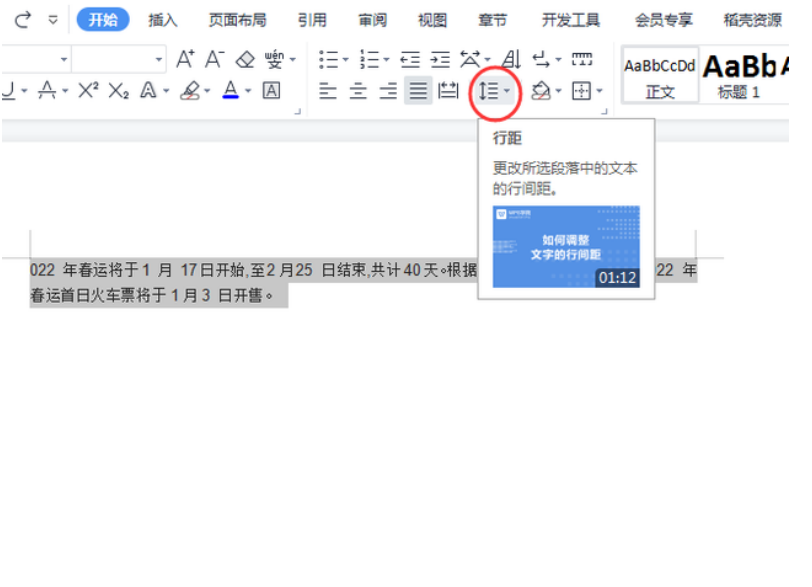This screenshot has width=812, height=587.
Task: Apply subscript formatting
Action: point(119,92)
